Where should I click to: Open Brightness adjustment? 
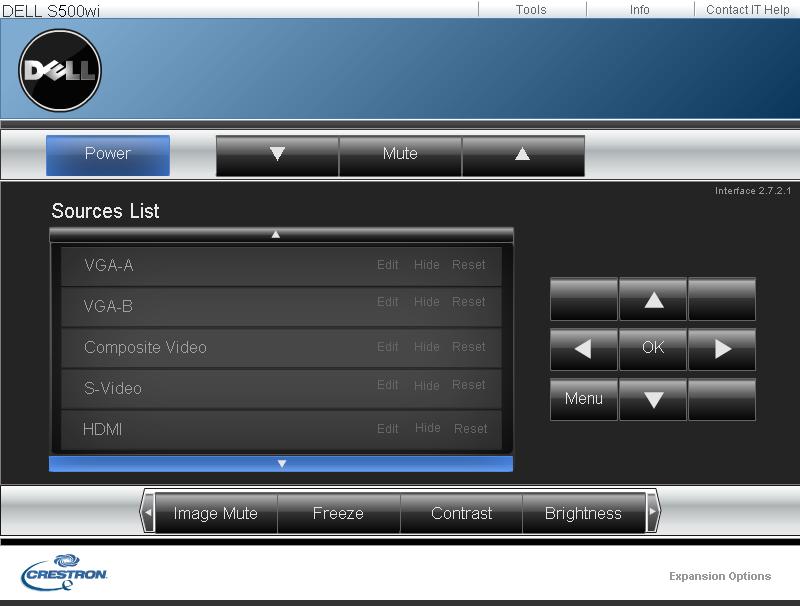click(x=584, y=513)
